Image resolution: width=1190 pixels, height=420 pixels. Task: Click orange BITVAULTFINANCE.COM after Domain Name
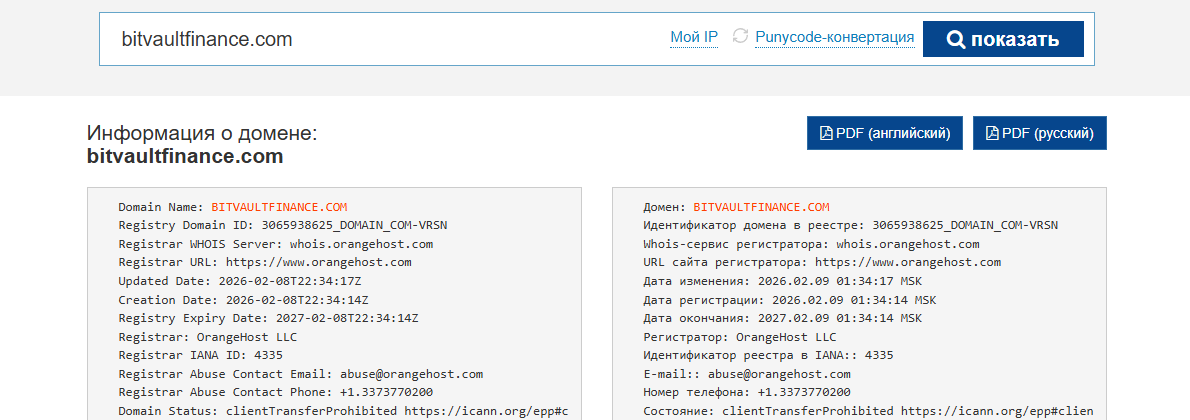(x=279, y=207)
